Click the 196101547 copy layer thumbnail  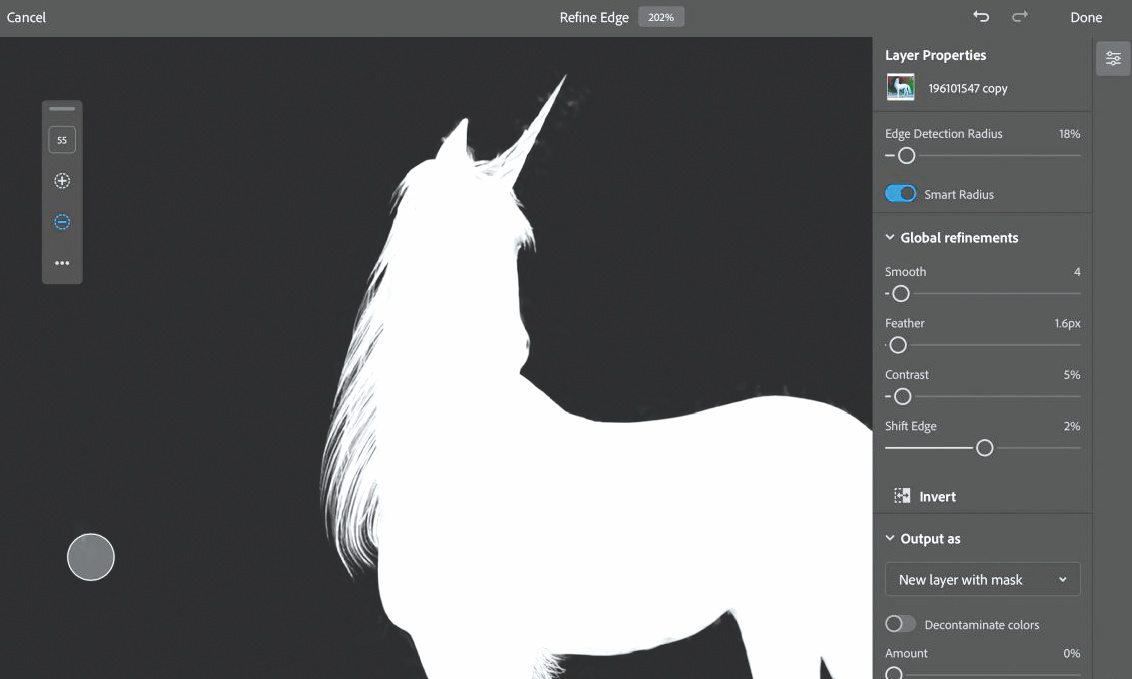(x=901, y=88)
